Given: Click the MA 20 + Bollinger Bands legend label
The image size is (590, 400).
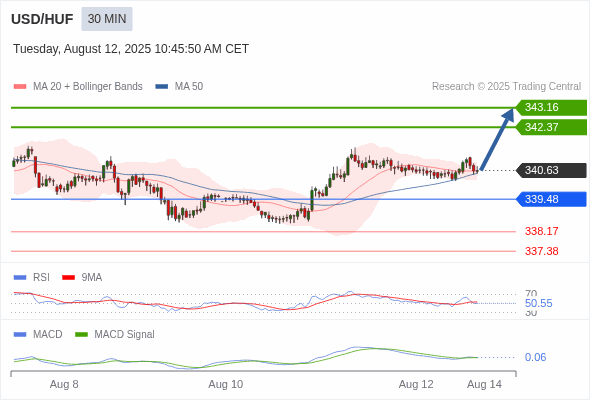Looking at the screenshot, I should [x=88, y=87].
